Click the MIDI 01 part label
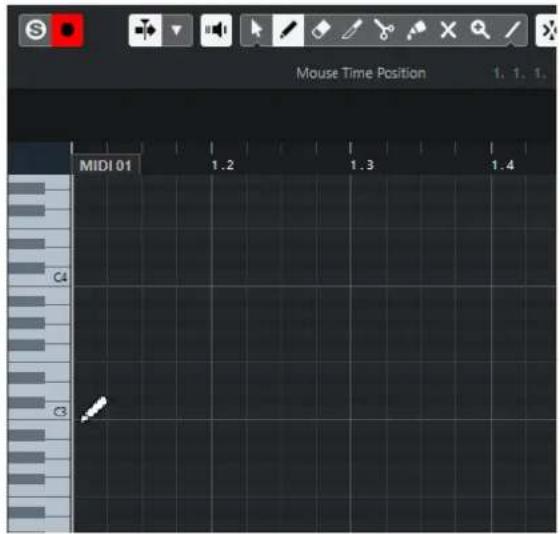 (x=106, y=165)
